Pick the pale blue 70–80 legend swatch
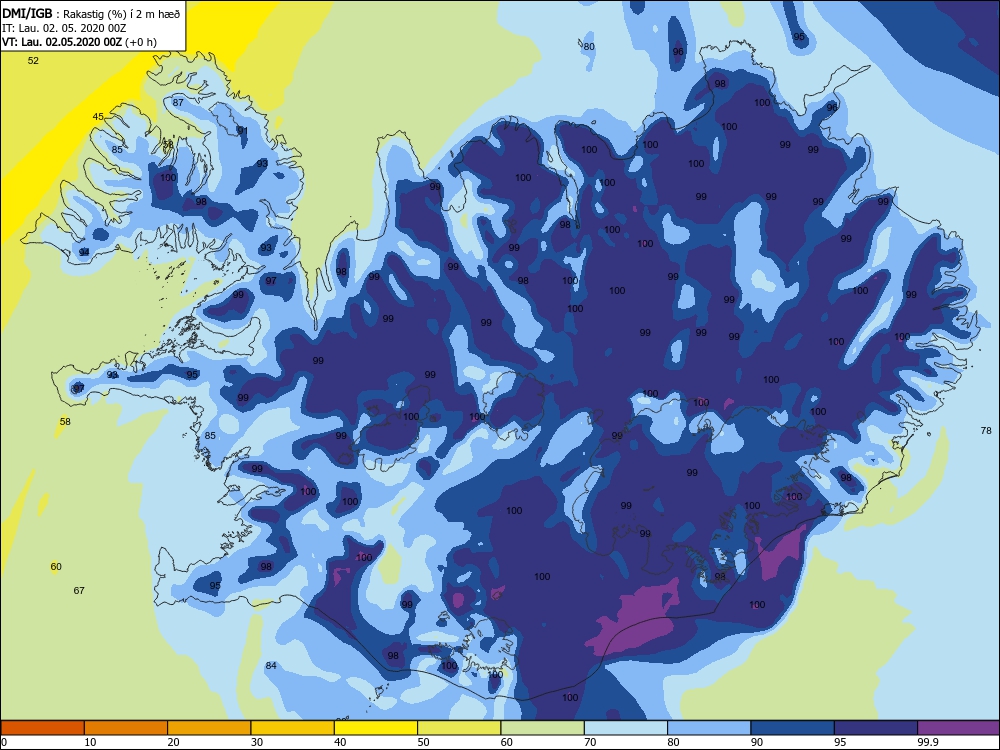The width and height of the screenshot is (1000, 750). pos(626,728)
